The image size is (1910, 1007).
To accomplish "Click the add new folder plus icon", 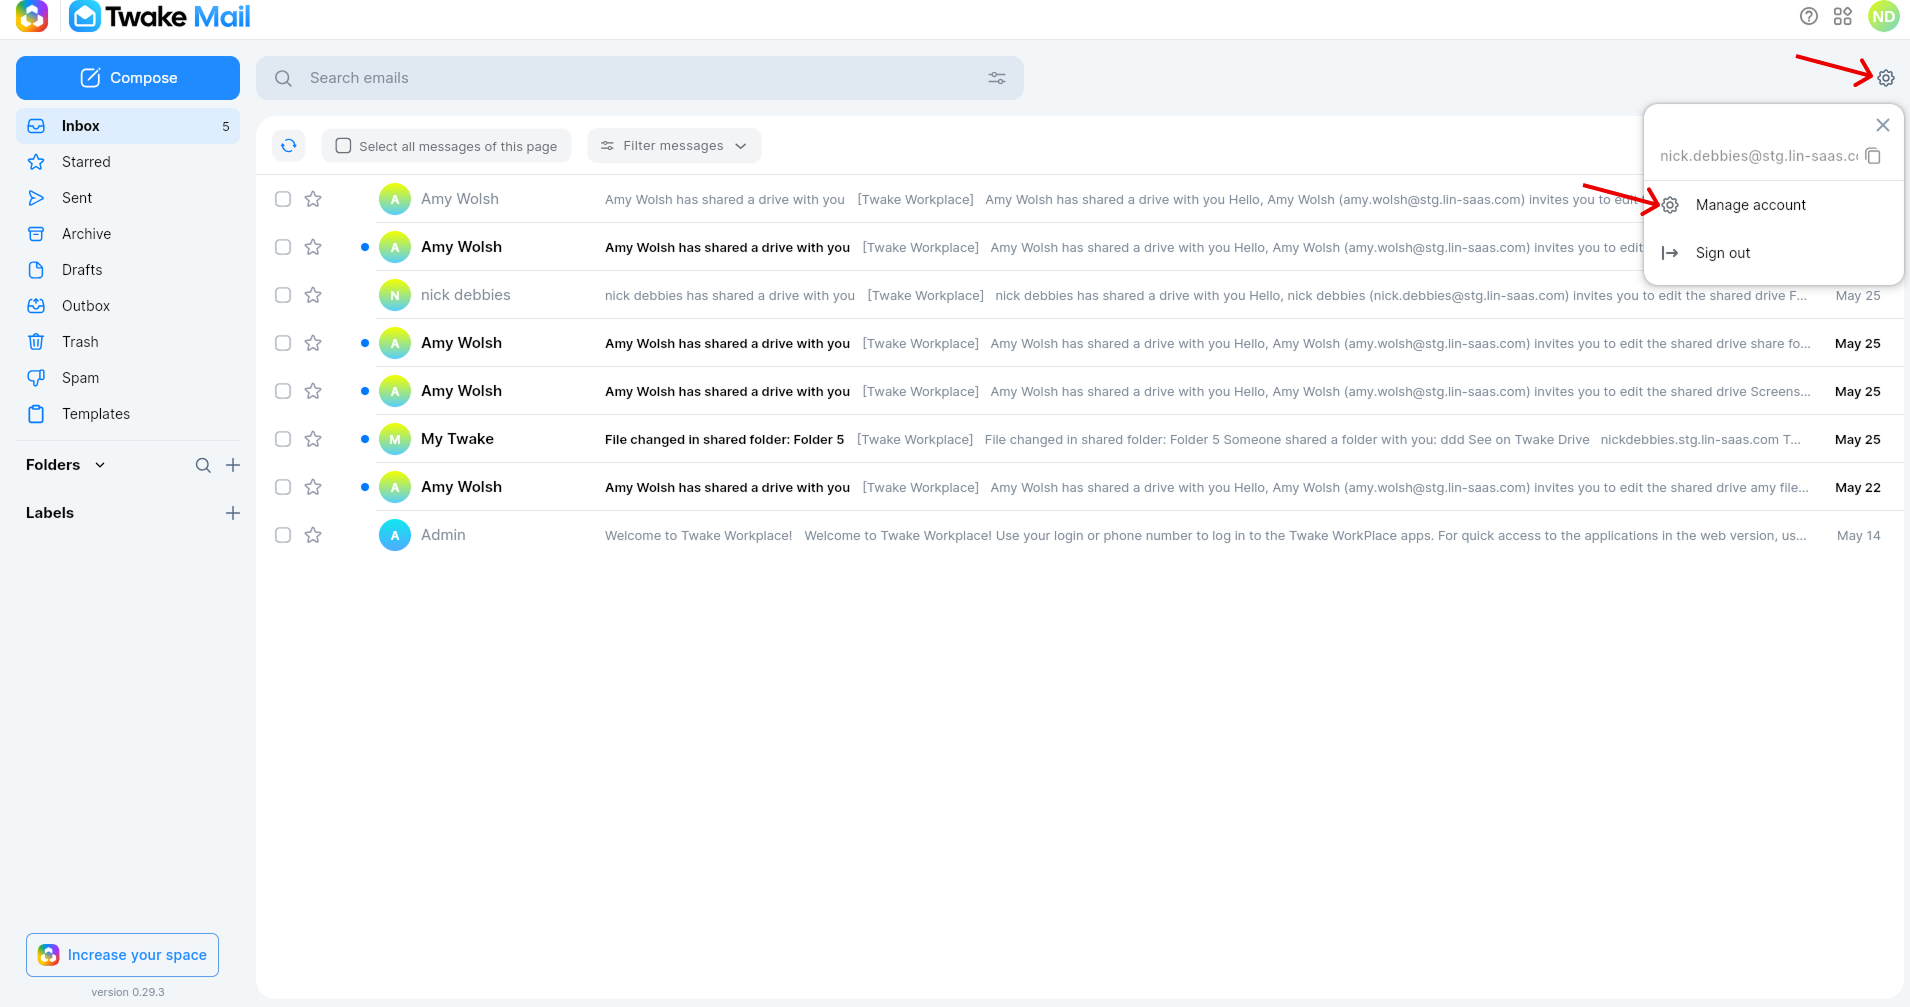I will click(233, 465).
